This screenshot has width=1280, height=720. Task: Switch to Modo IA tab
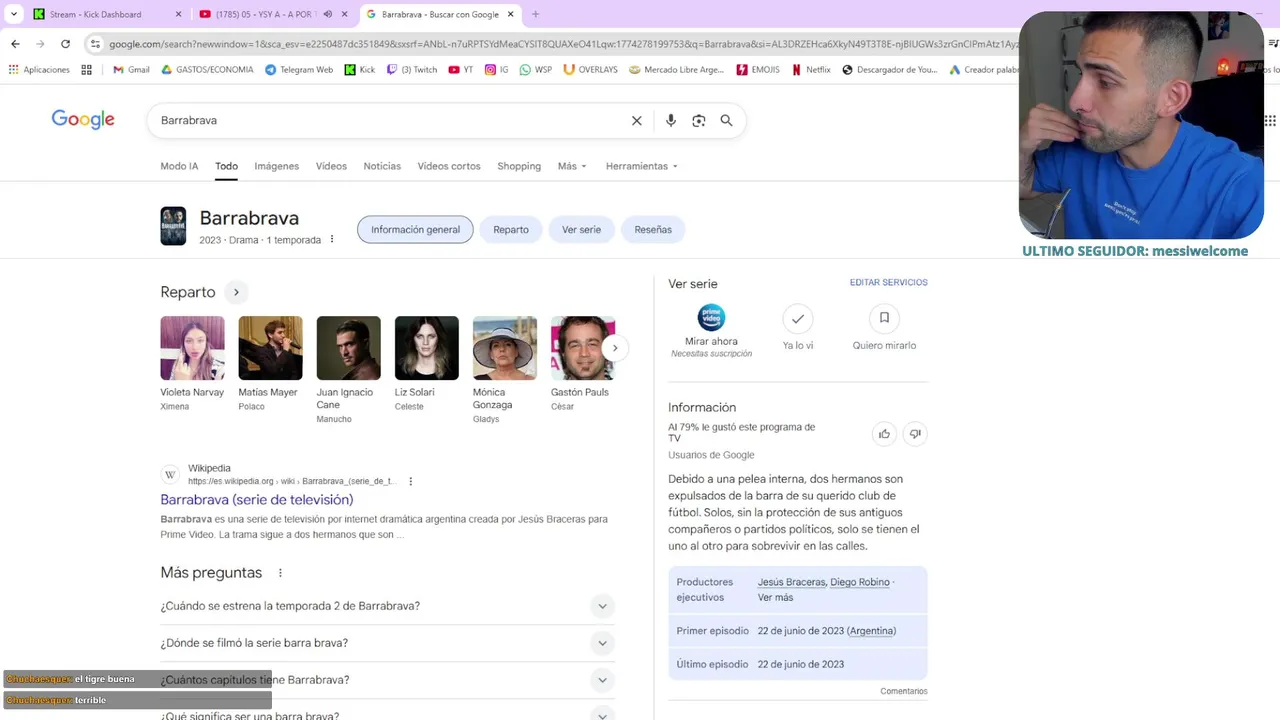pos(179,166)
